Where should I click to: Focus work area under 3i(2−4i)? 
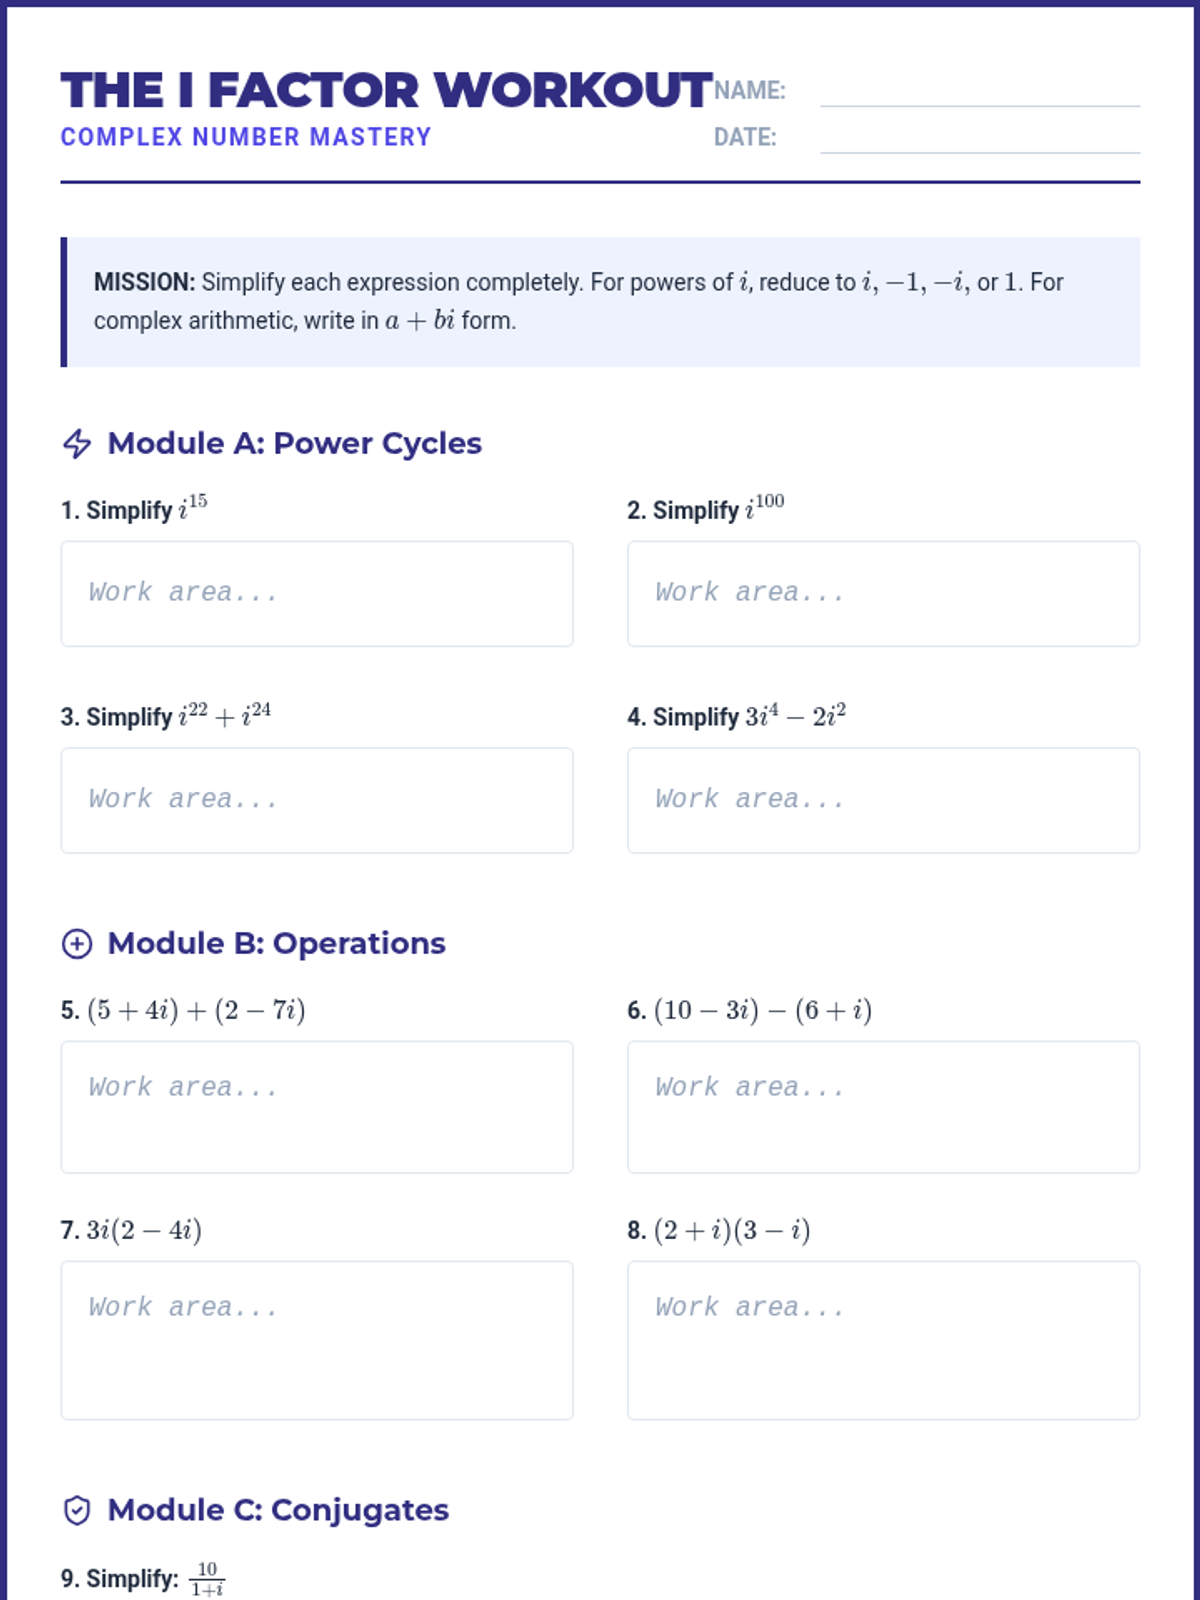point(317,1340)
